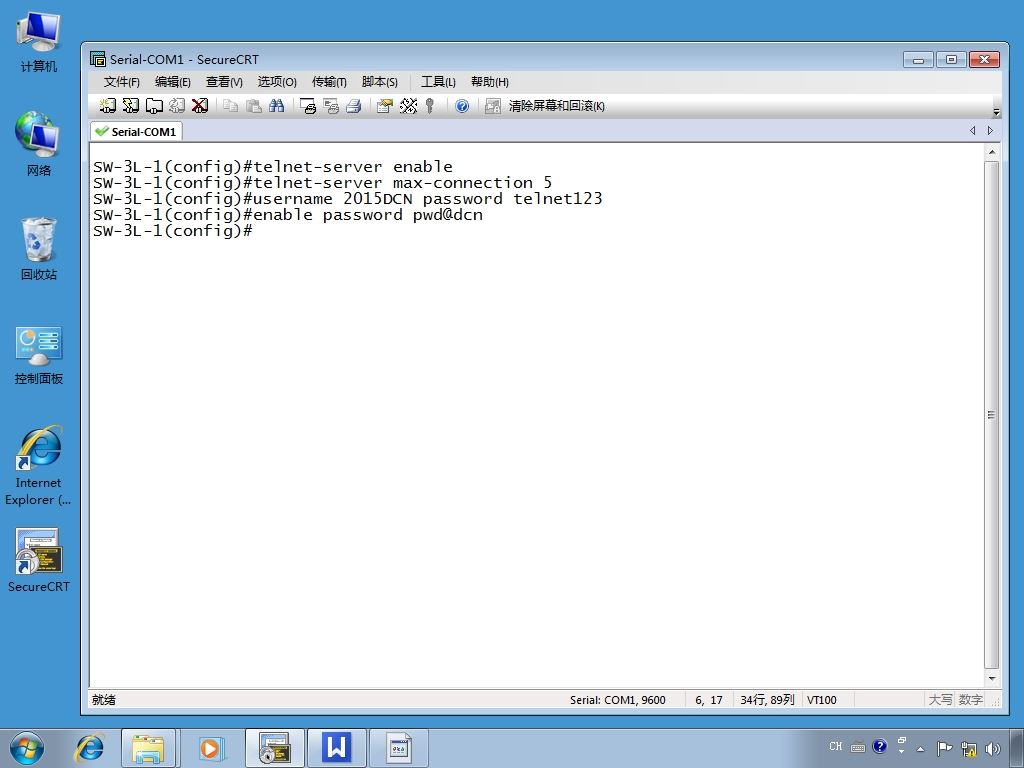Click the 大写 caps lock indicator
Image resolution: width=1024 pixels, height=768 pixels.
point(940,699)
